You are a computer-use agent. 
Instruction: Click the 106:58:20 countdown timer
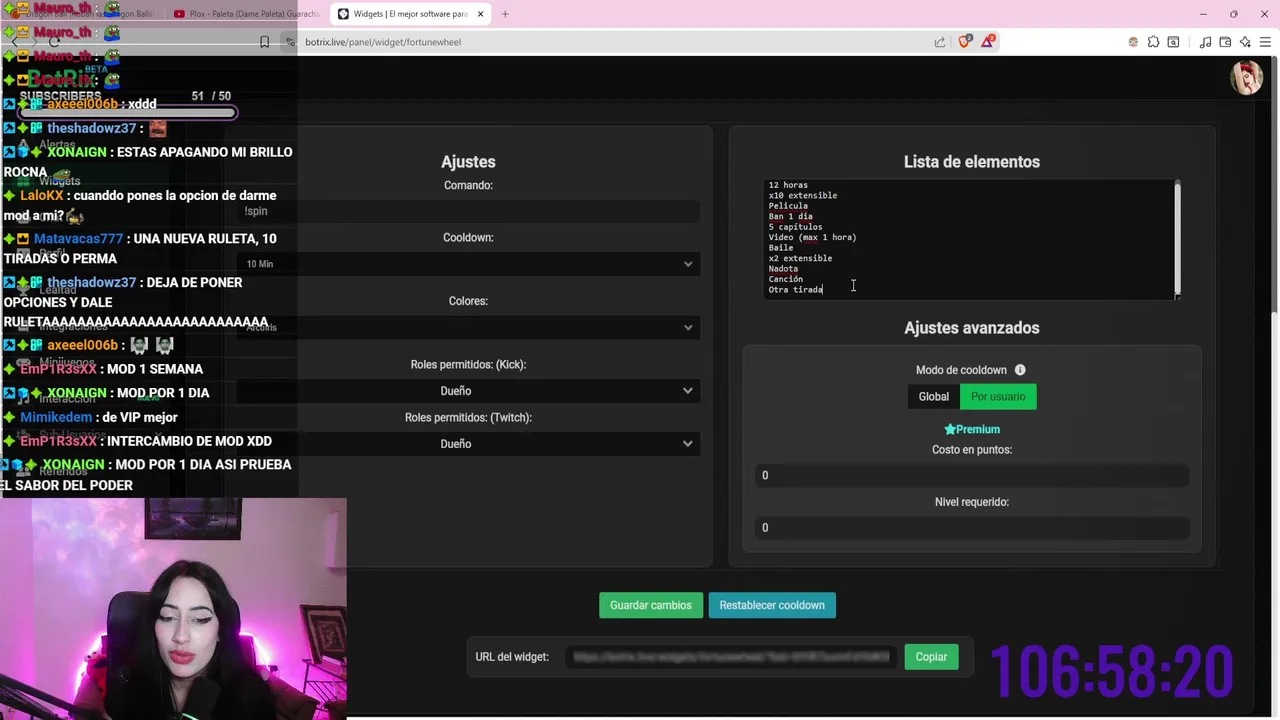(x=1111, y=671)
